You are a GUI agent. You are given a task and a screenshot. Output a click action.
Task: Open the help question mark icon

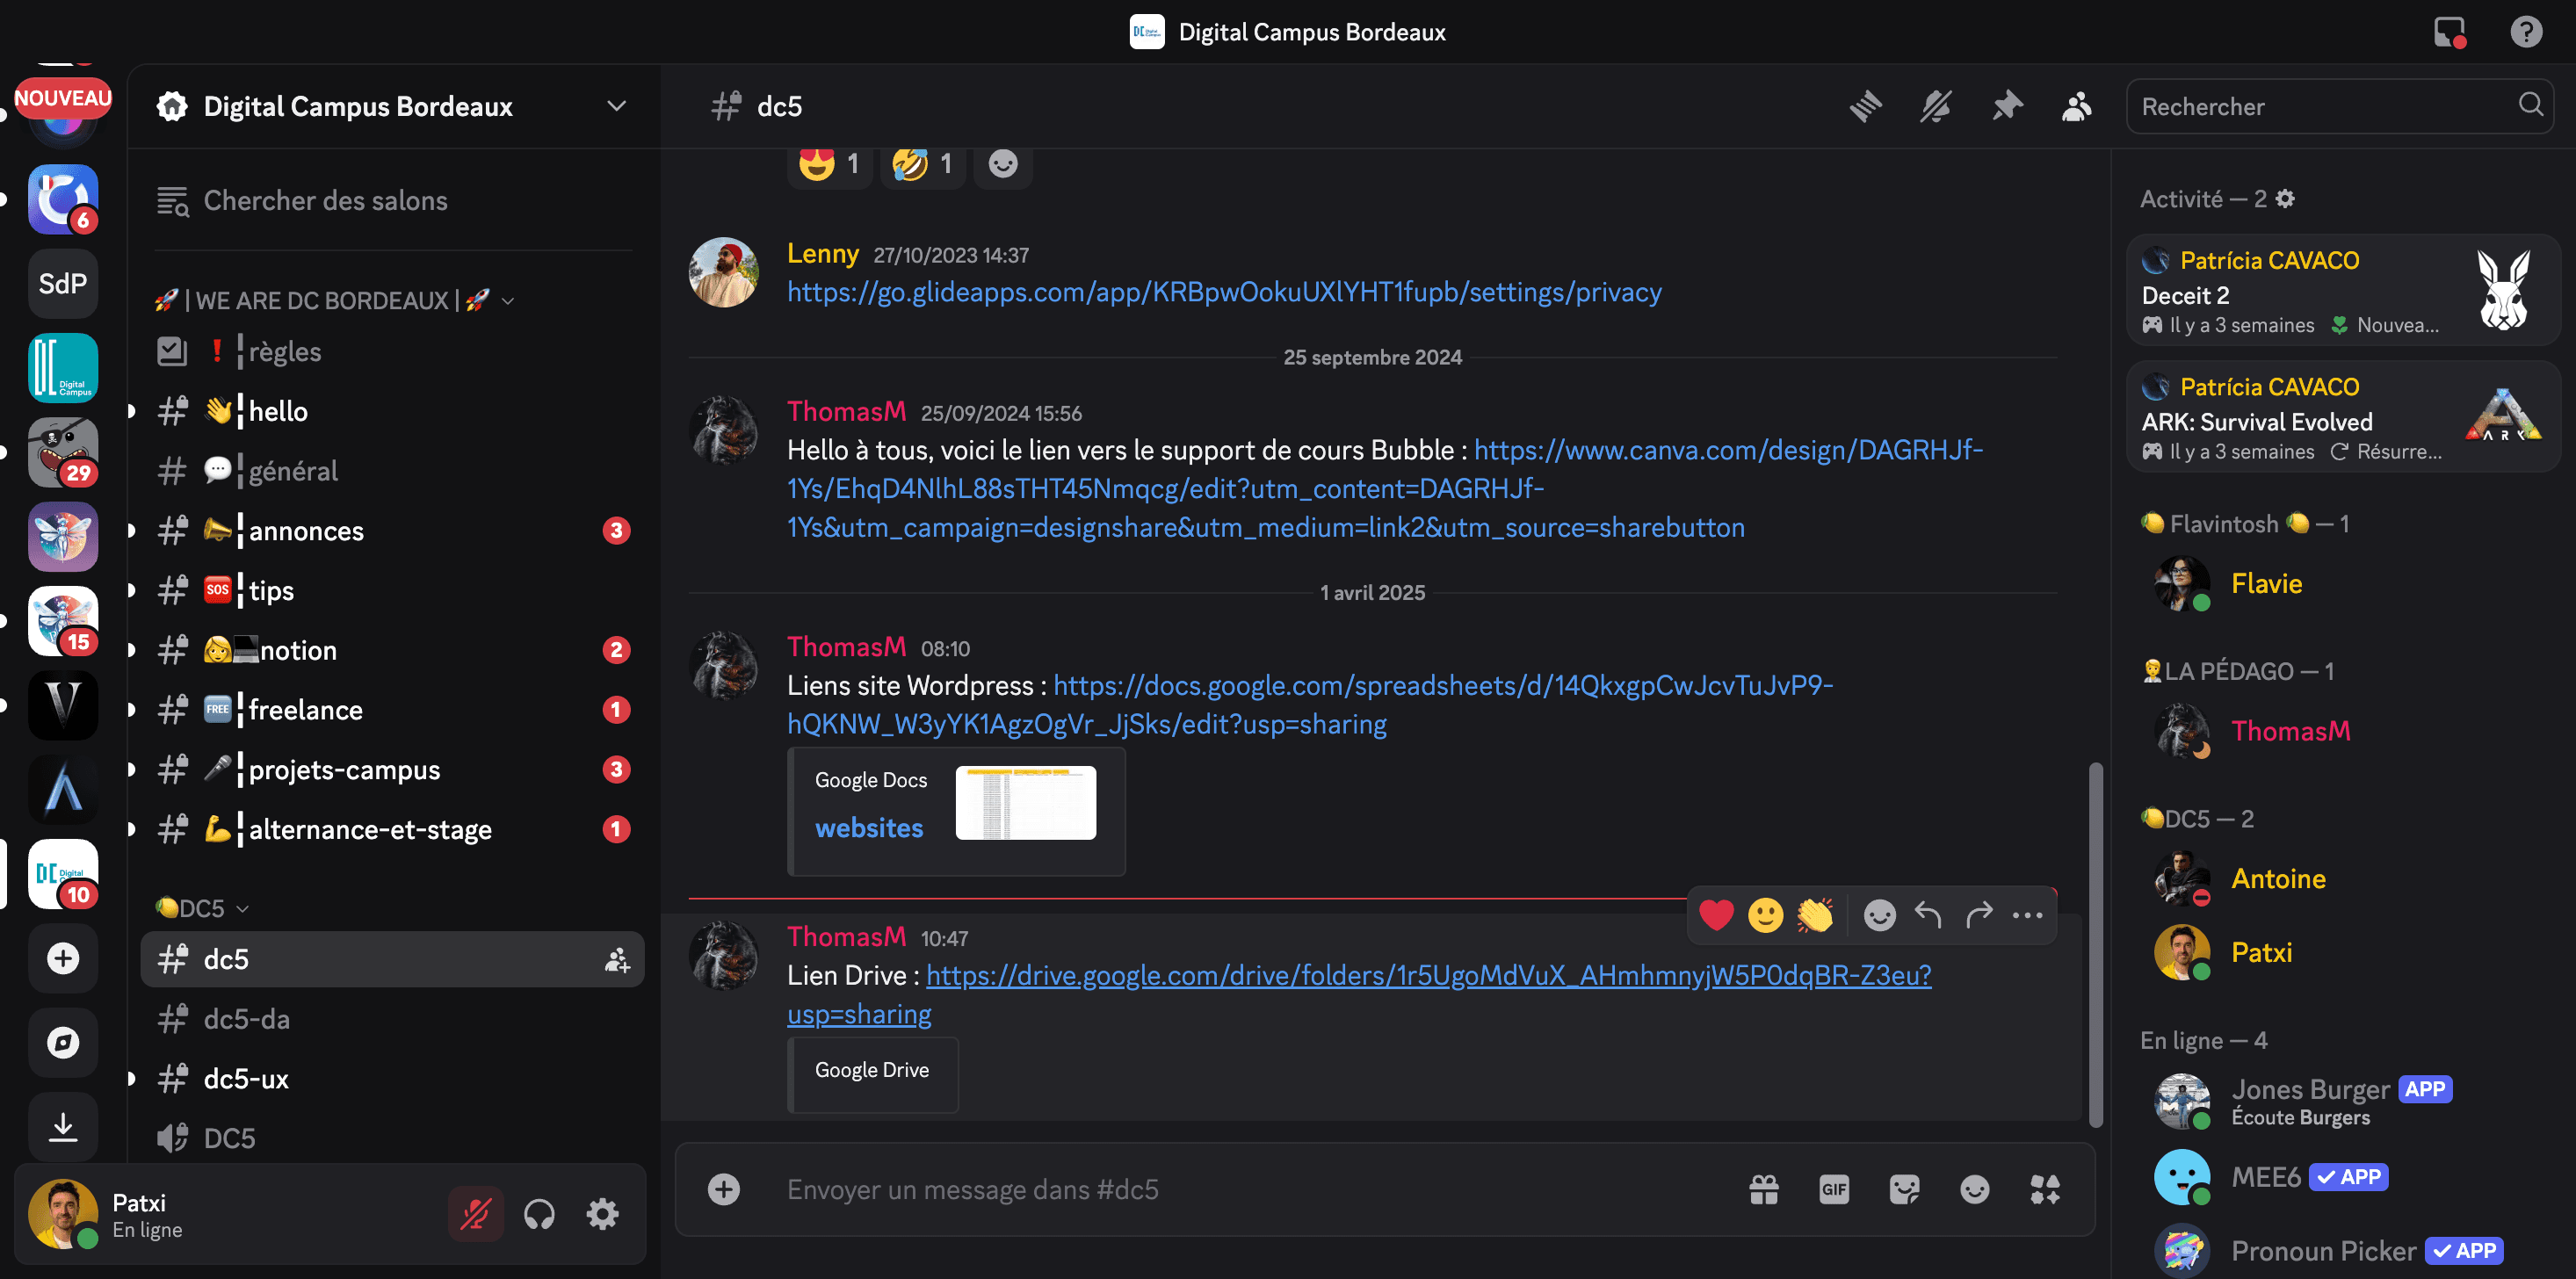coord(2526,32)
